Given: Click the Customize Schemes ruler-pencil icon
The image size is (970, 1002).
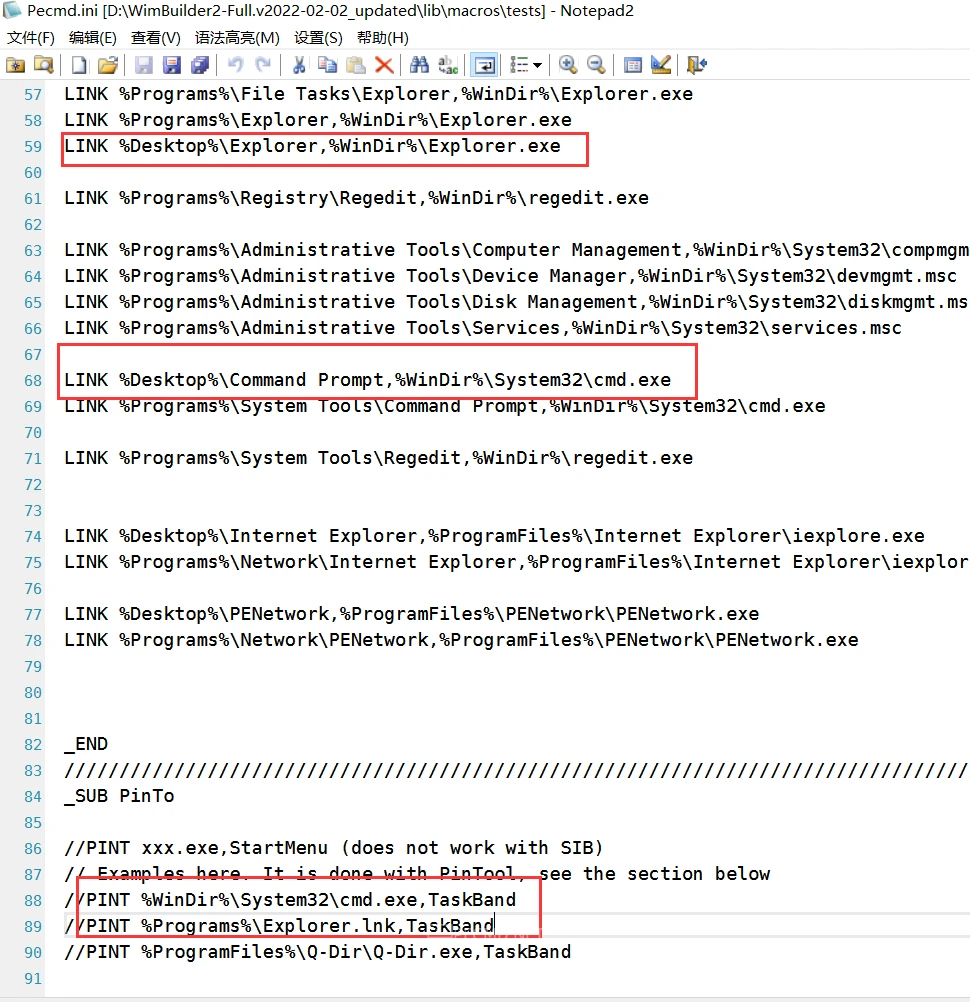Looking at the screenshot, I should click(660, 65).
